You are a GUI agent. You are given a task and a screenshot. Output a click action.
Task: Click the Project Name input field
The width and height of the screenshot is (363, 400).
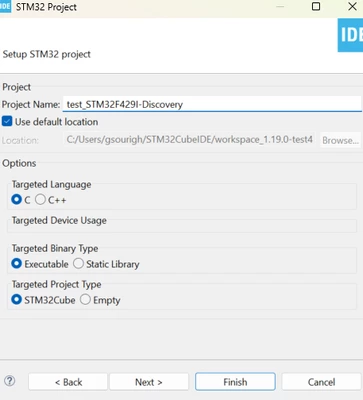coord(212,104)
